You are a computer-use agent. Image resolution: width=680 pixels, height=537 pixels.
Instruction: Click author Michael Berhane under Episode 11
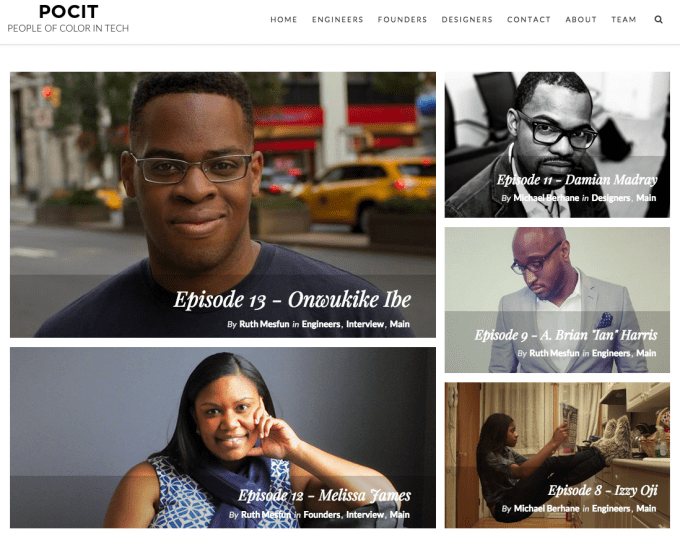546,198
